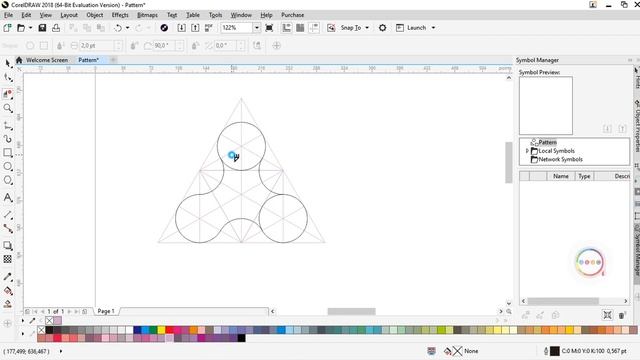Choose the Connector tool
This screenshot has height=360, width=640.
7,228
